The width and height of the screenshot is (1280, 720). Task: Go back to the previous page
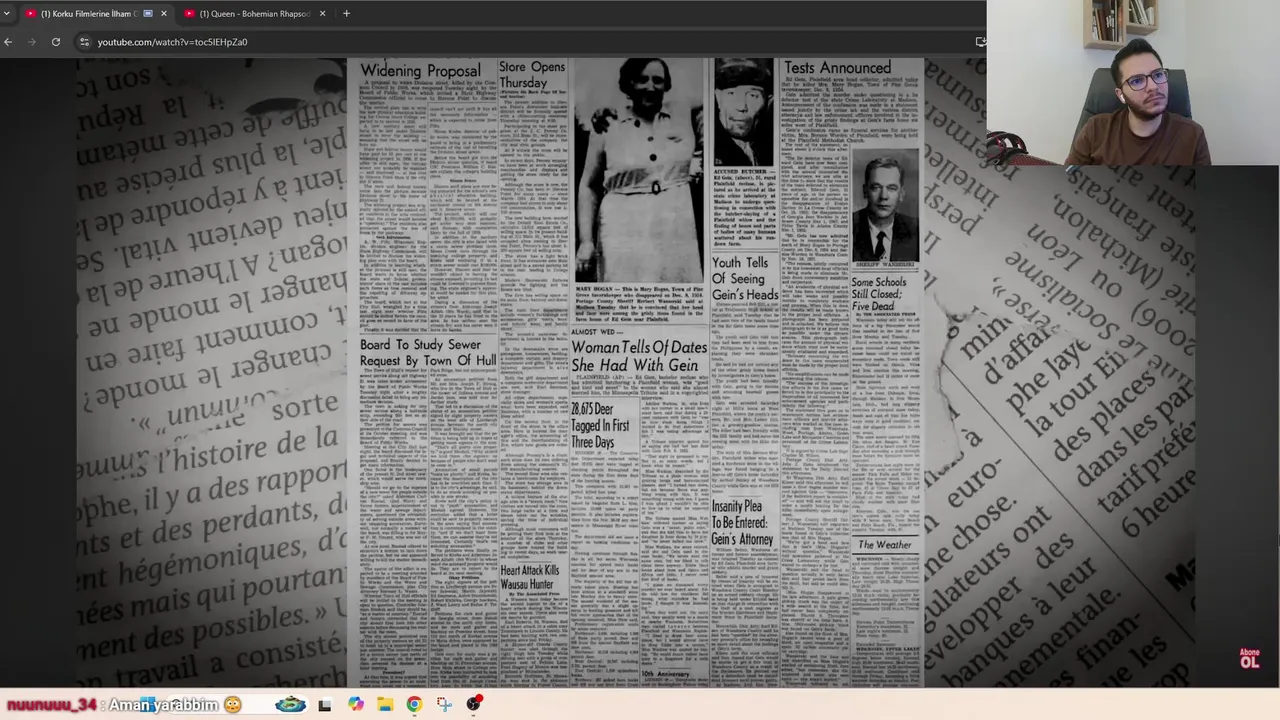[x=8, y=42]
